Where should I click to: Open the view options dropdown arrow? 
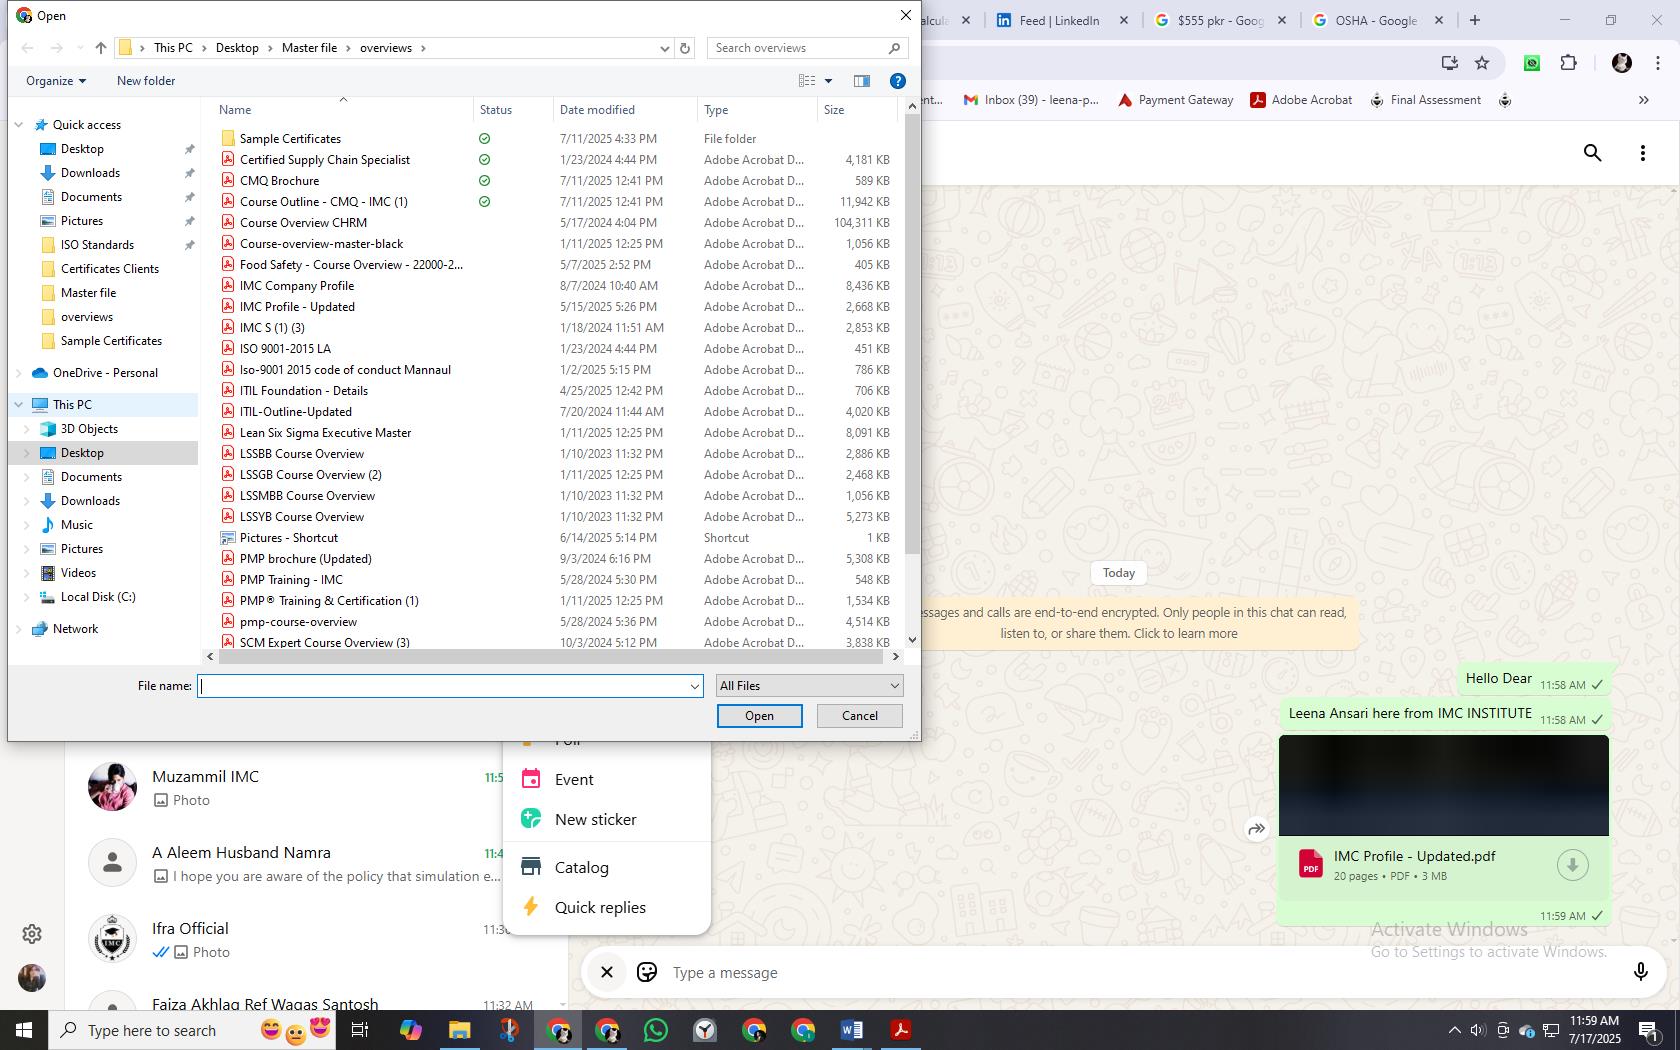(x=828, y=81)
